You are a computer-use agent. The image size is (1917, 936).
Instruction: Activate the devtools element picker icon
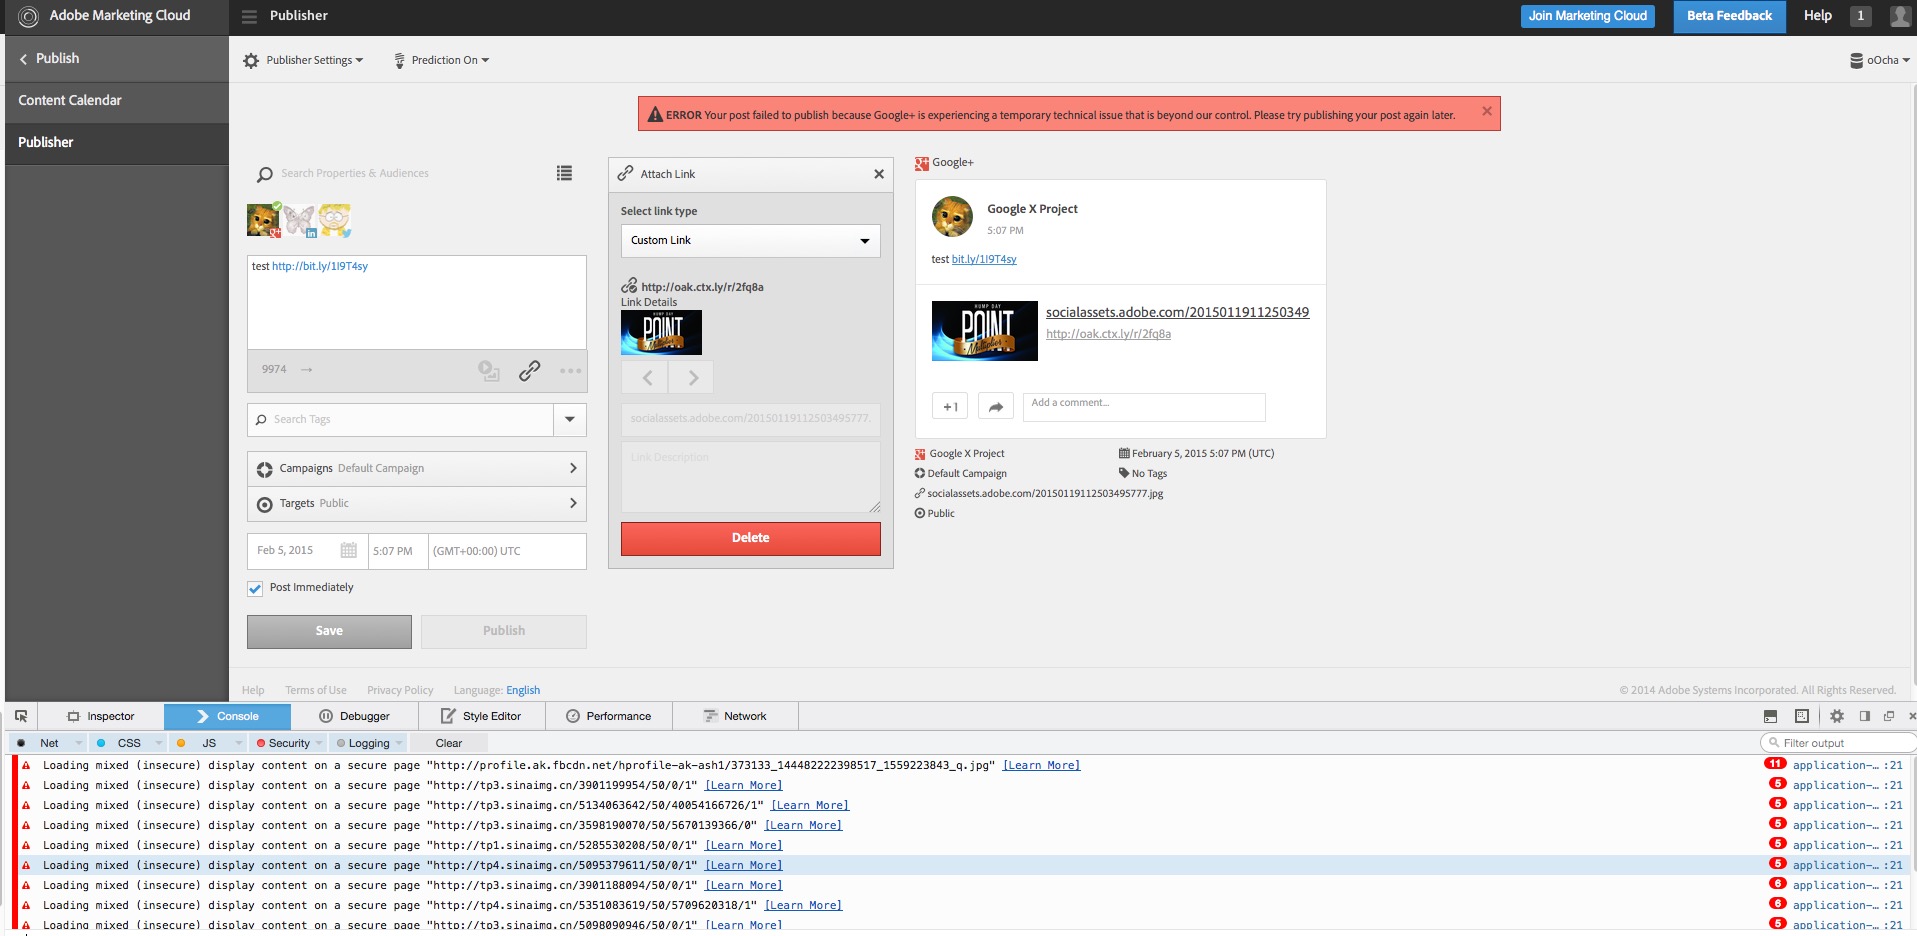(x=21, y=716)
